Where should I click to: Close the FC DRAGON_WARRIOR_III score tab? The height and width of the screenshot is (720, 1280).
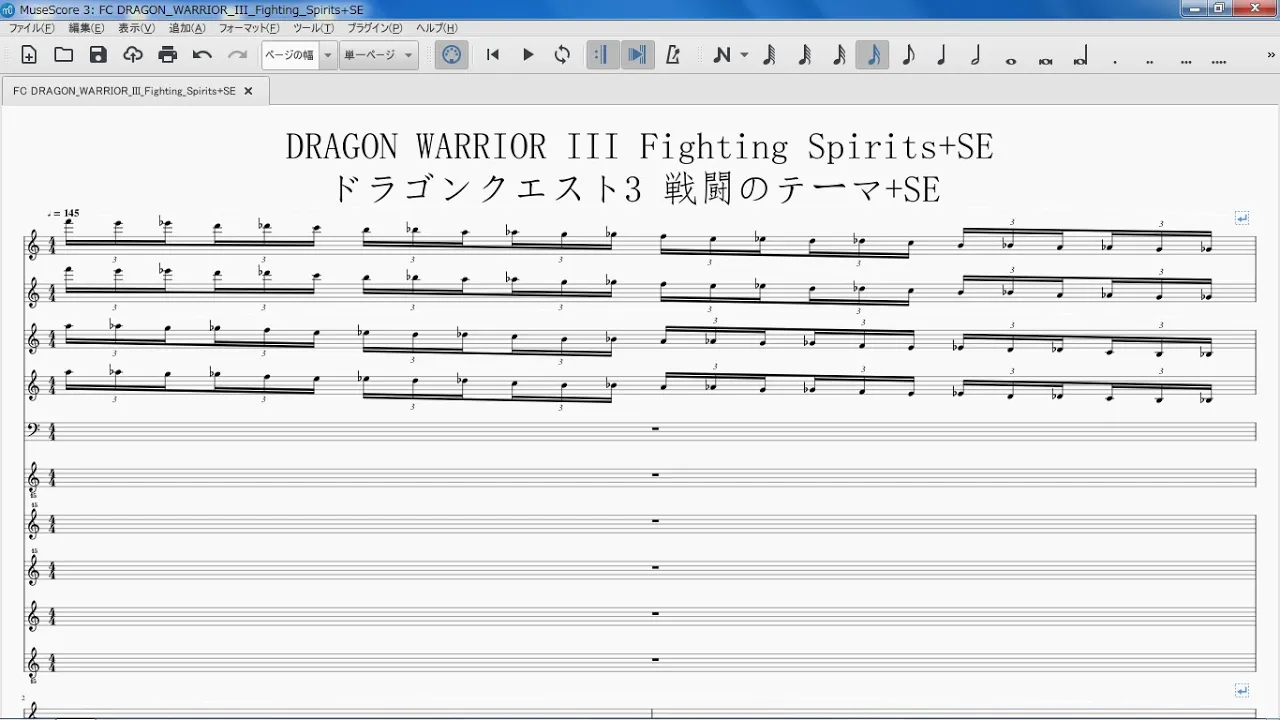(248, 91)
